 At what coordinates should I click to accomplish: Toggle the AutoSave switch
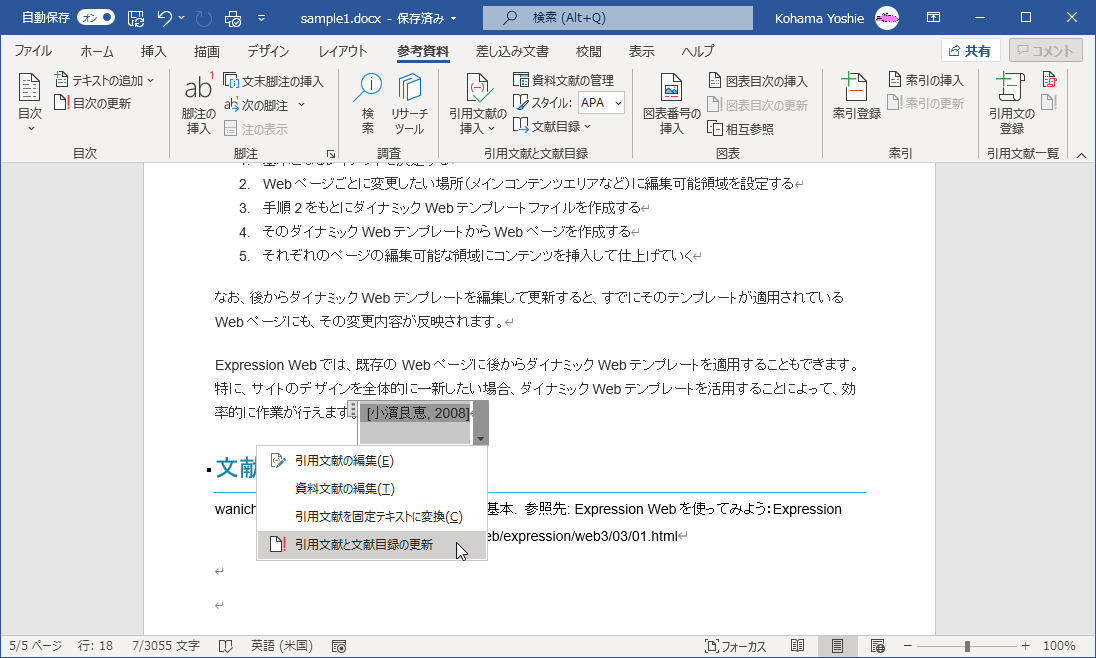(96, 17)
